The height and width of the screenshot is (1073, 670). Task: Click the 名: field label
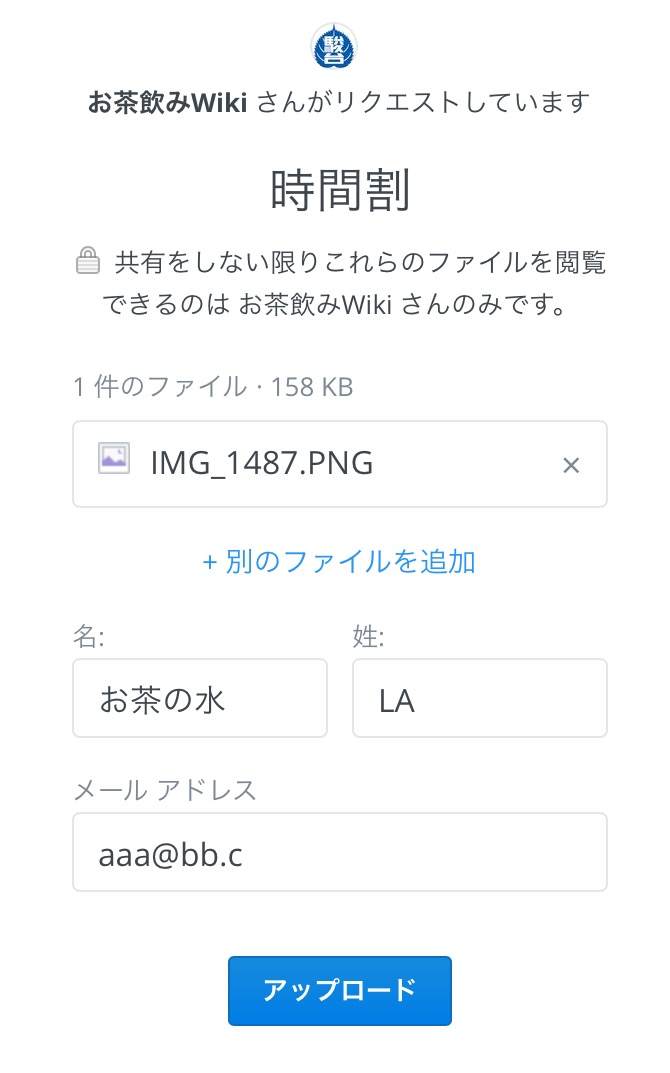tap(89, 636)
